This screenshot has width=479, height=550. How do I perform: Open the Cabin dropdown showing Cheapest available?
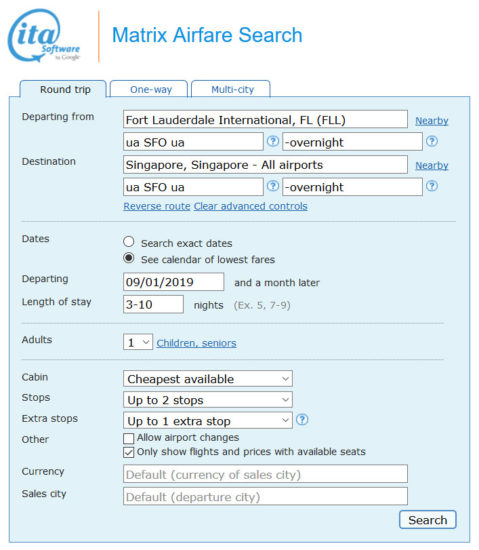click(208, 379)
